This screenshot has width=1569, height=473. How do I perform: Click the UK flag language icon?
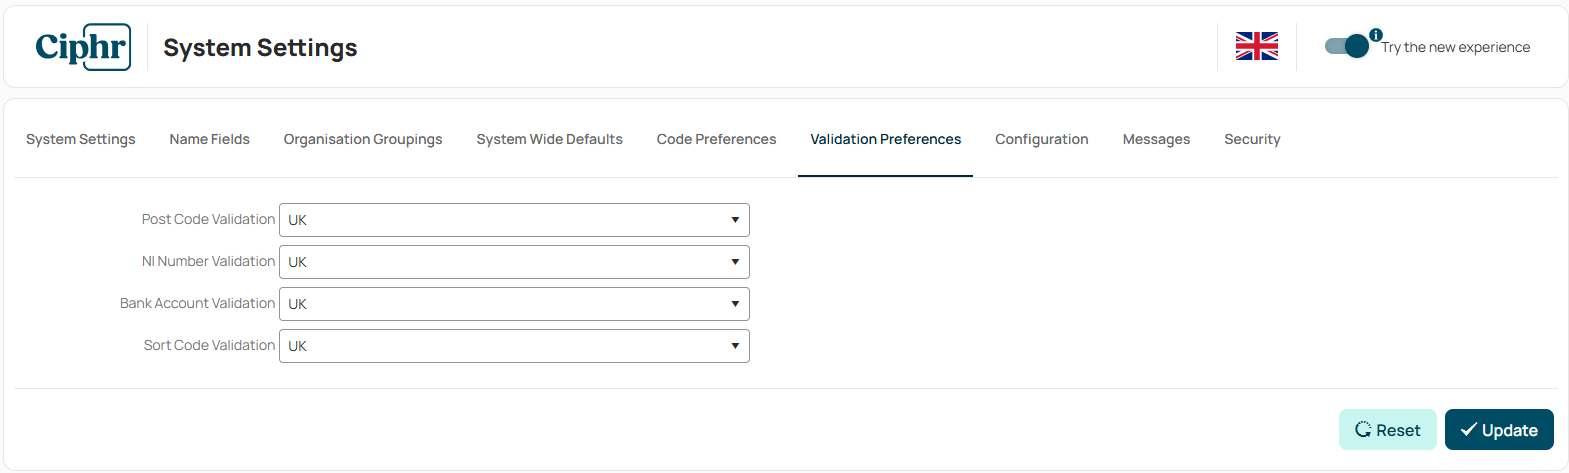[1257, 46]
